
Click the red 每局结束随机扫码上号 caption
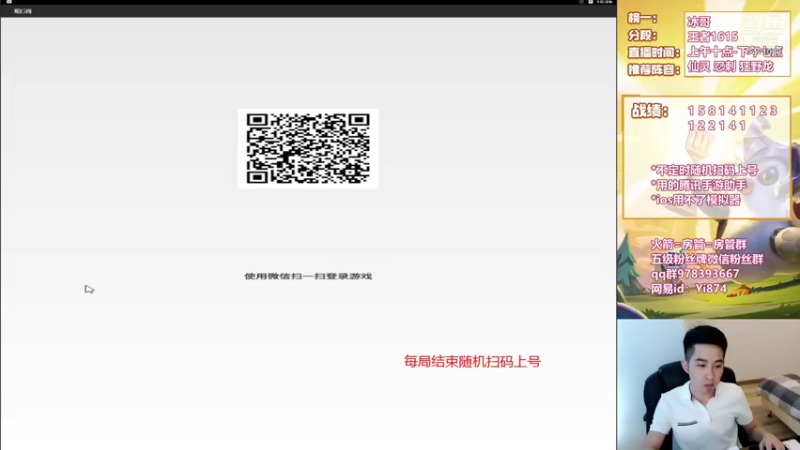point(472,361)
